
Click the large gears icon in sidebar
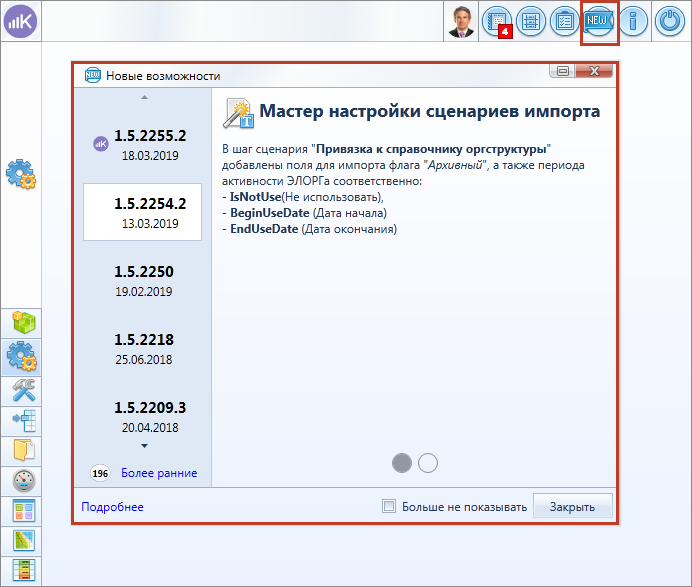tap(21, 174)
